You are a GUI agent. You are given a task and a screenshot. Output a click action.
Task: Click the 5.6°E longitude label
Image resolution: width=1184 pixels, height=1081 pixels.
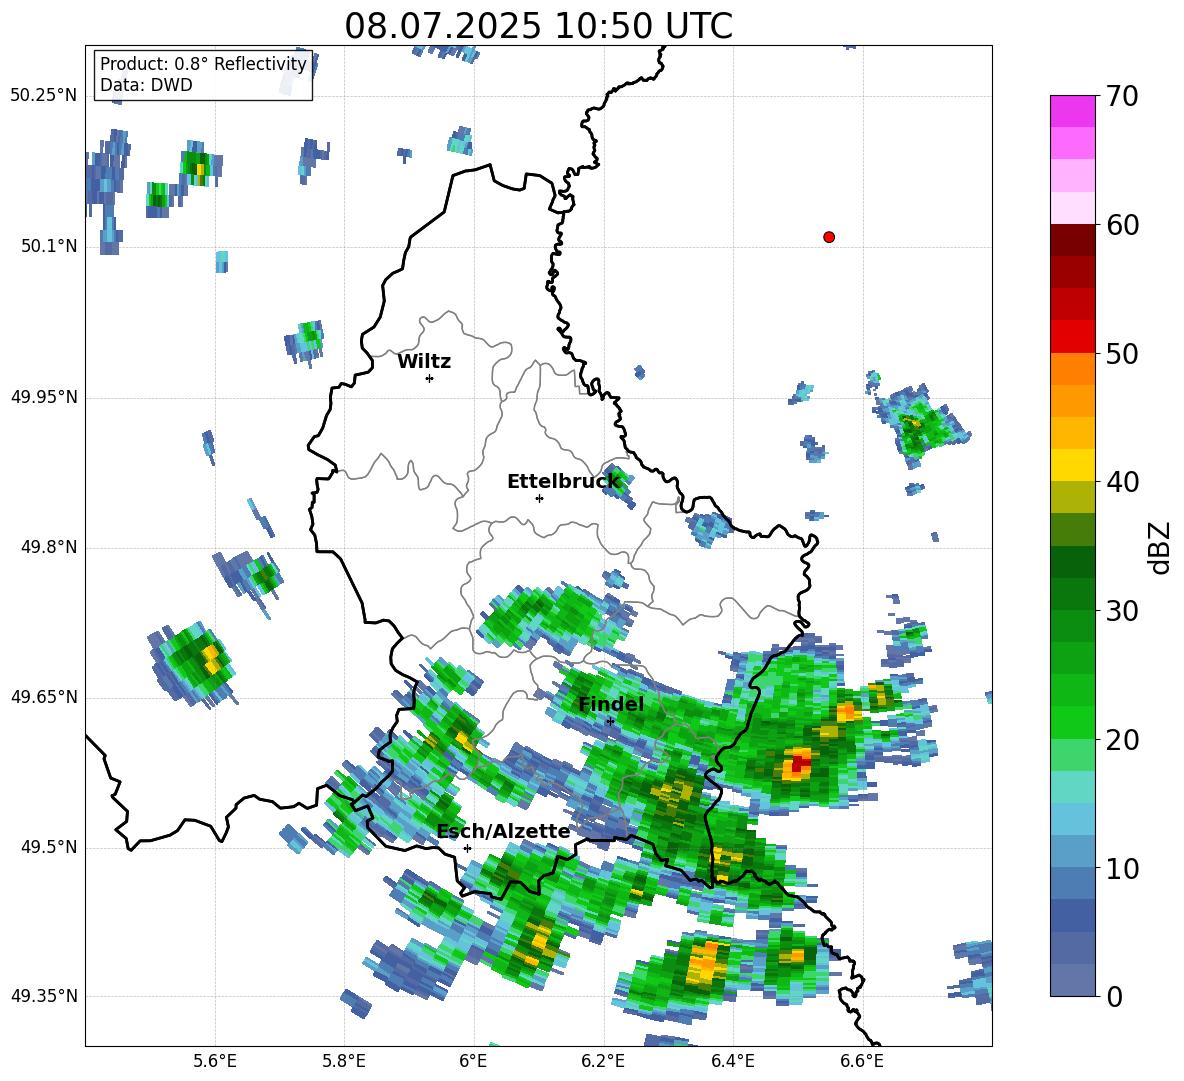[x=215, y=1061]
